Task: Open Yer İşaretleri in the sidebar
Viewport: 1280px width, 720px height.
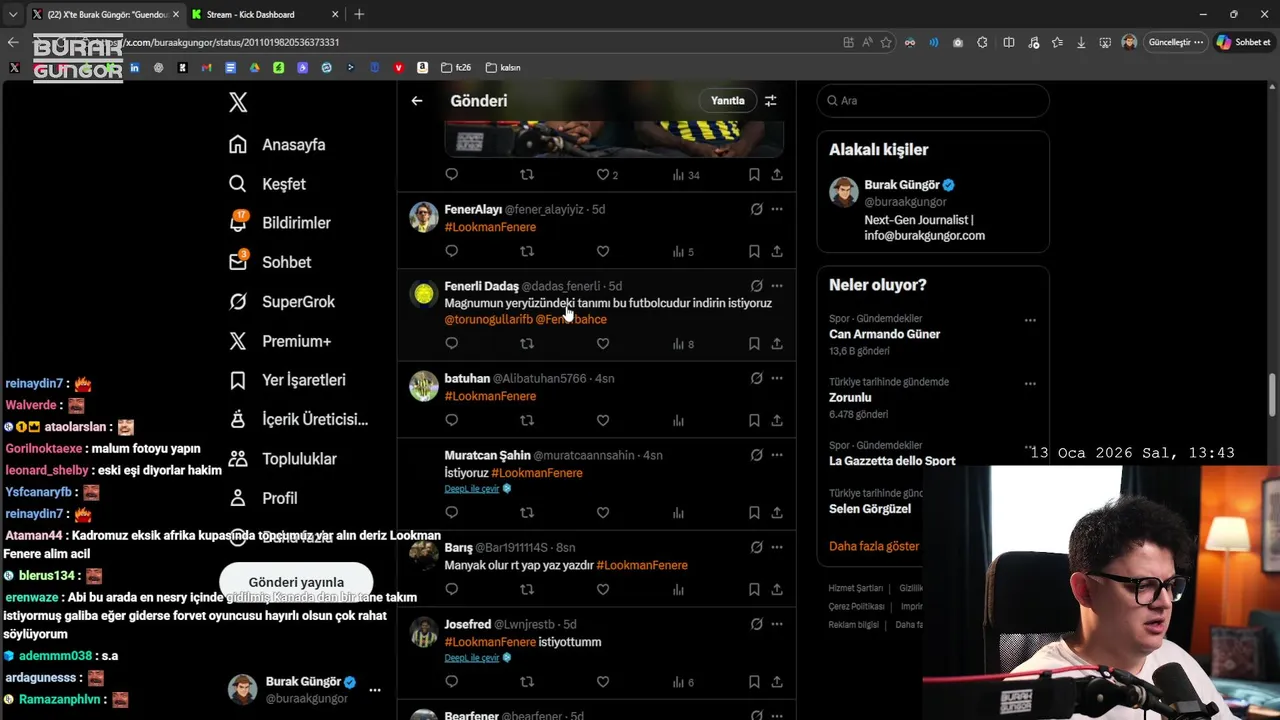Action: (287, 380)
